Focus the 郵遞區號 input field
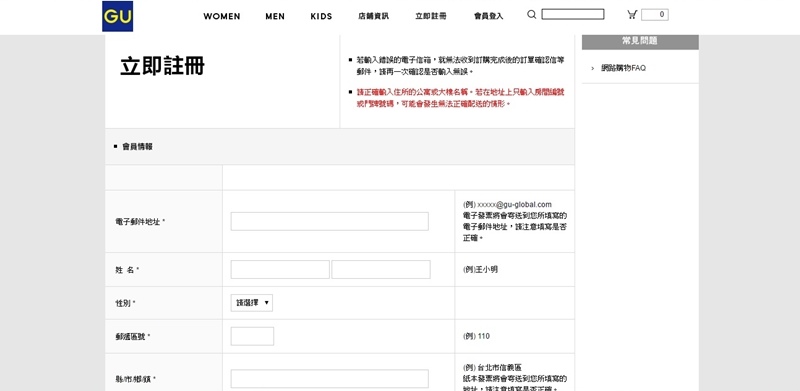Viewport: 800px width, 391px height. click(x=252, y=336)
